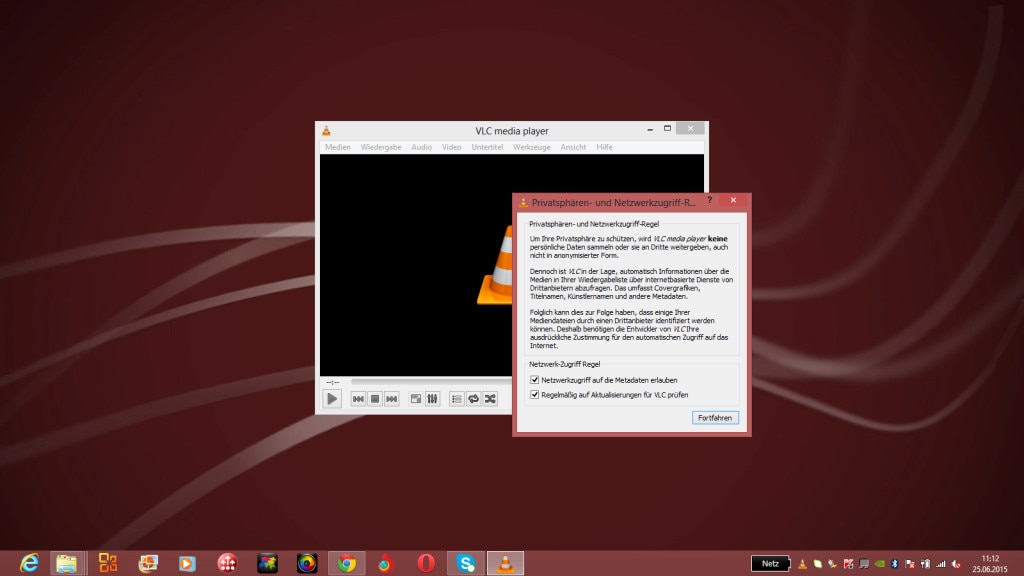Image resolution: width=1024 pixels, height=576 pixels.
Task: Open Google Chrome from taskbar
Action: coord(347,563)
